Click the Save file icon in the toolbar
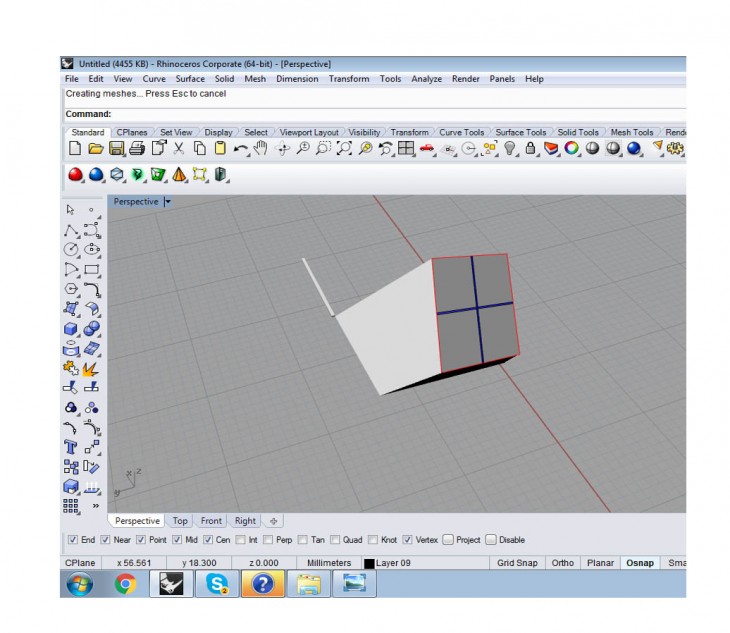The height and width of the screenshot is (633, 730). click(x=116, y=149)
